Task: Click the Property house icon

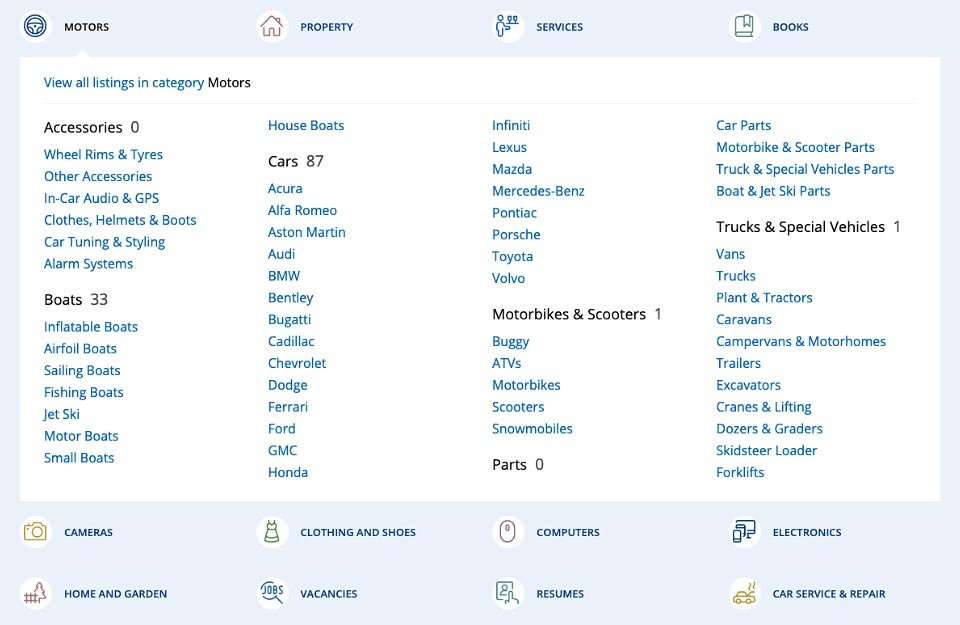Action: [272, 27]
